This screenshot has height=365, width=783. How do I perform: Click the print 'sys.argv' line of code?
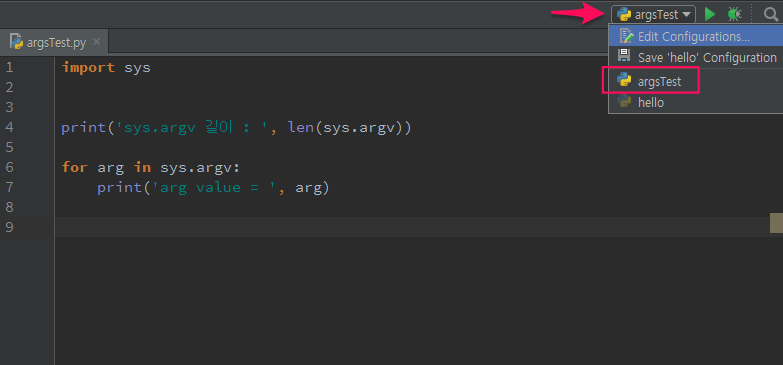[236, 128]
